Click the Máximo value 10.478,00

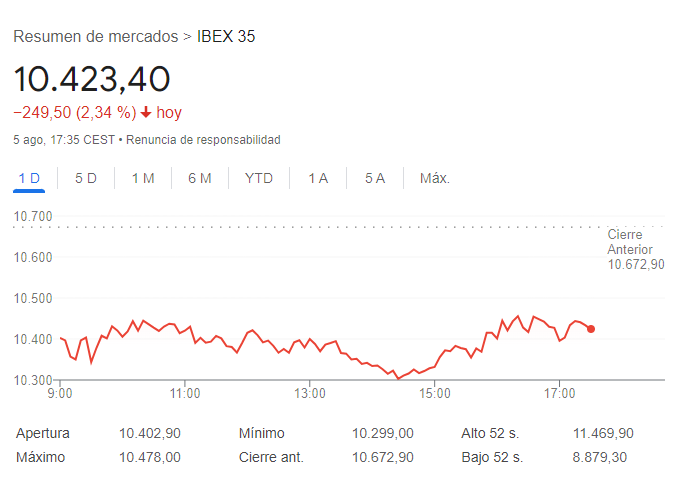[x=150, y=457]
